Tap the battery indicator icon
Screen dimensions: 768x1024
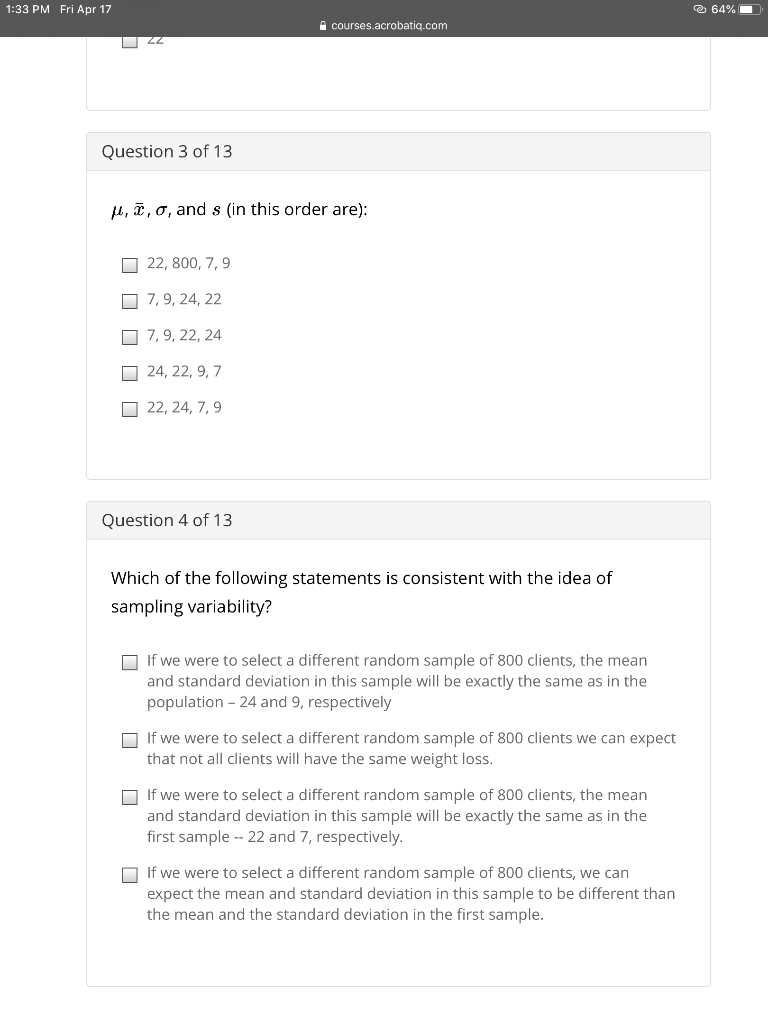(748, 9)
